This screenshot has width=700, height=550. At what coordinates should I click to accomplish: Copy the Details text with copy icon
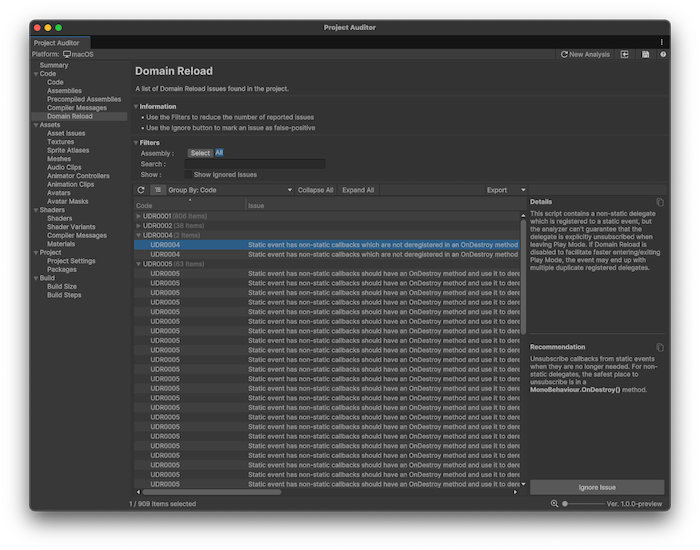click(x=660, y=202)
